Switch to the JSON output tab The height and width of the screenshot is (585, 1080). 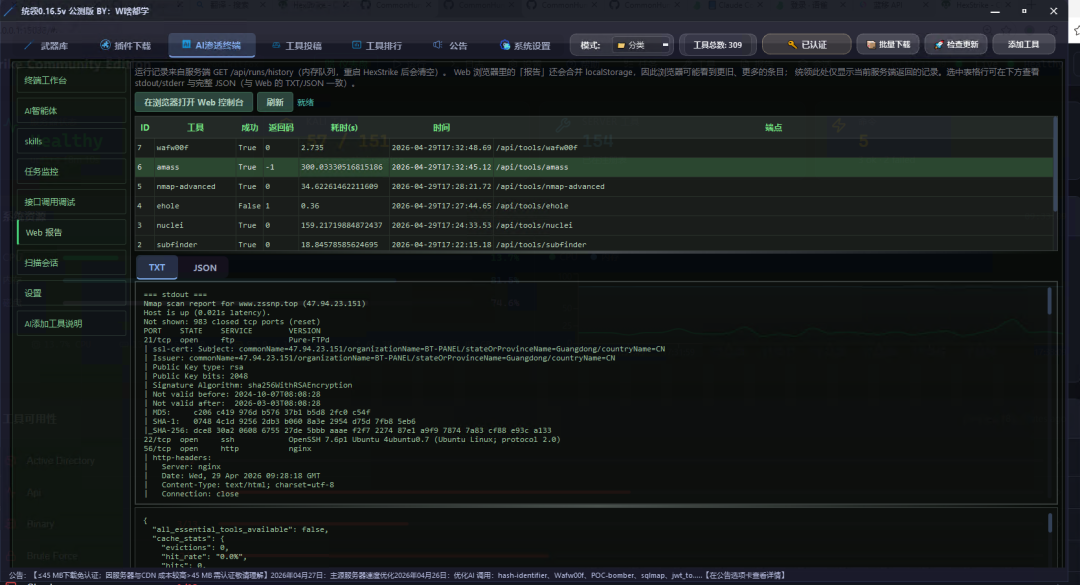pyautogui.click(x=205, y=267)
